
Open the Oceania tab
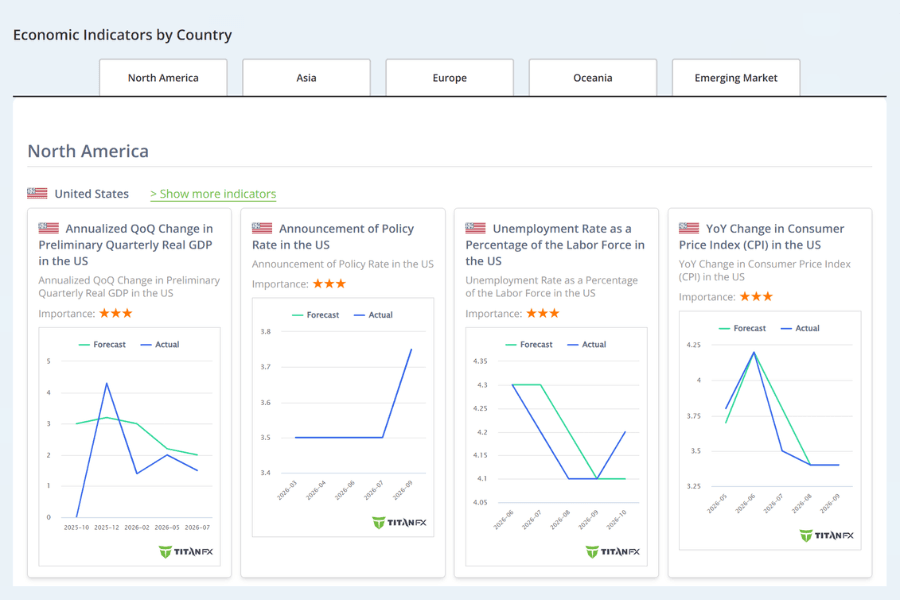(592, 78)
